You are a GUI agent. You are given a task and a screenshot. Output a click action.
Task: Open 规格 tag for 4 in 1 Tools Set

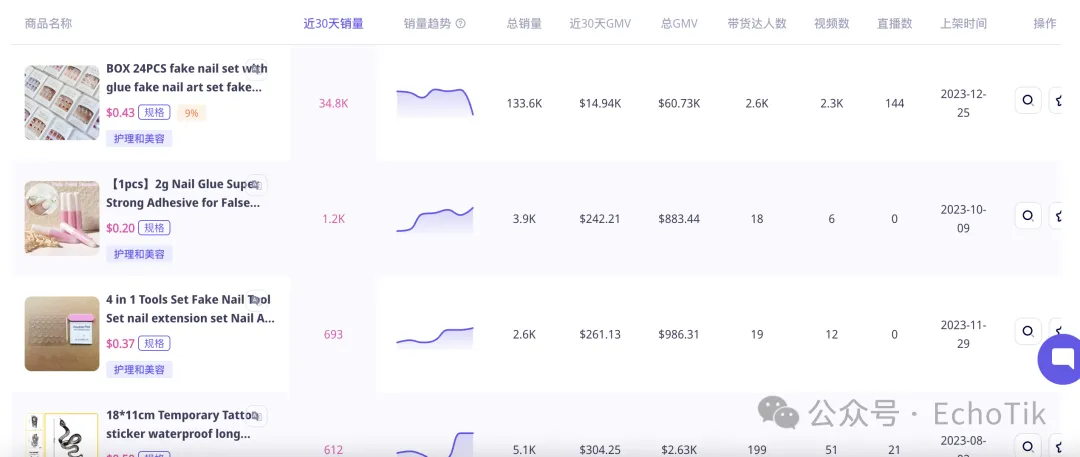pyautogui.click(x=154, y=343)
